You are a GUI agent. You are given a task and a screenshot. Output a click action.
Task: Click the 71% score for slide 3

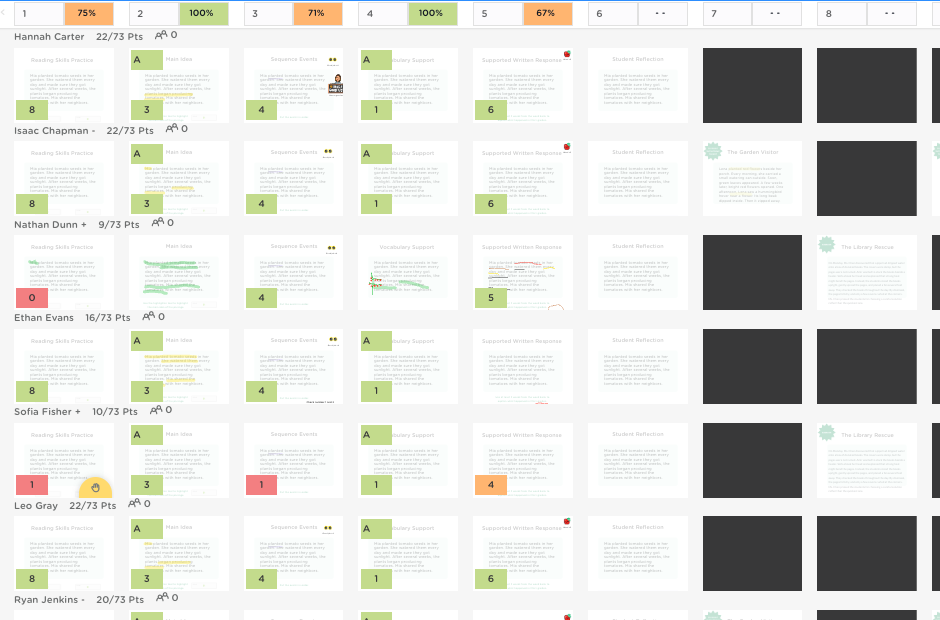tap(318, 13)
